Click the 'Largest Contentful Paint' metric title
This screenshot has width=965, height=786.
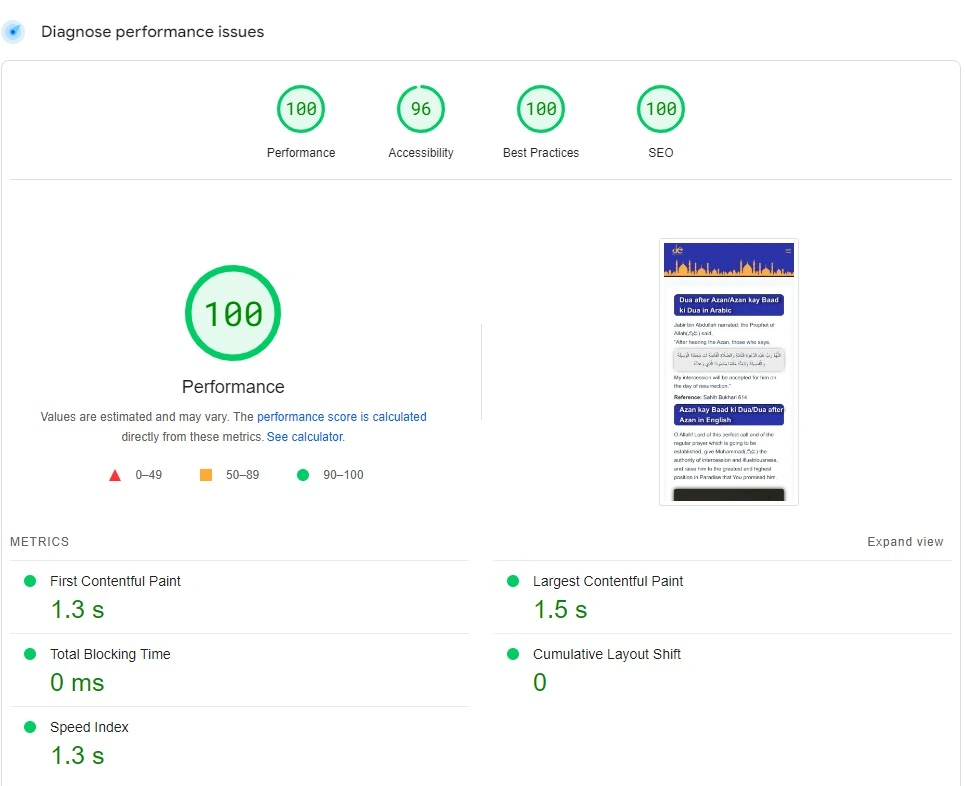[x=608, y=581]
